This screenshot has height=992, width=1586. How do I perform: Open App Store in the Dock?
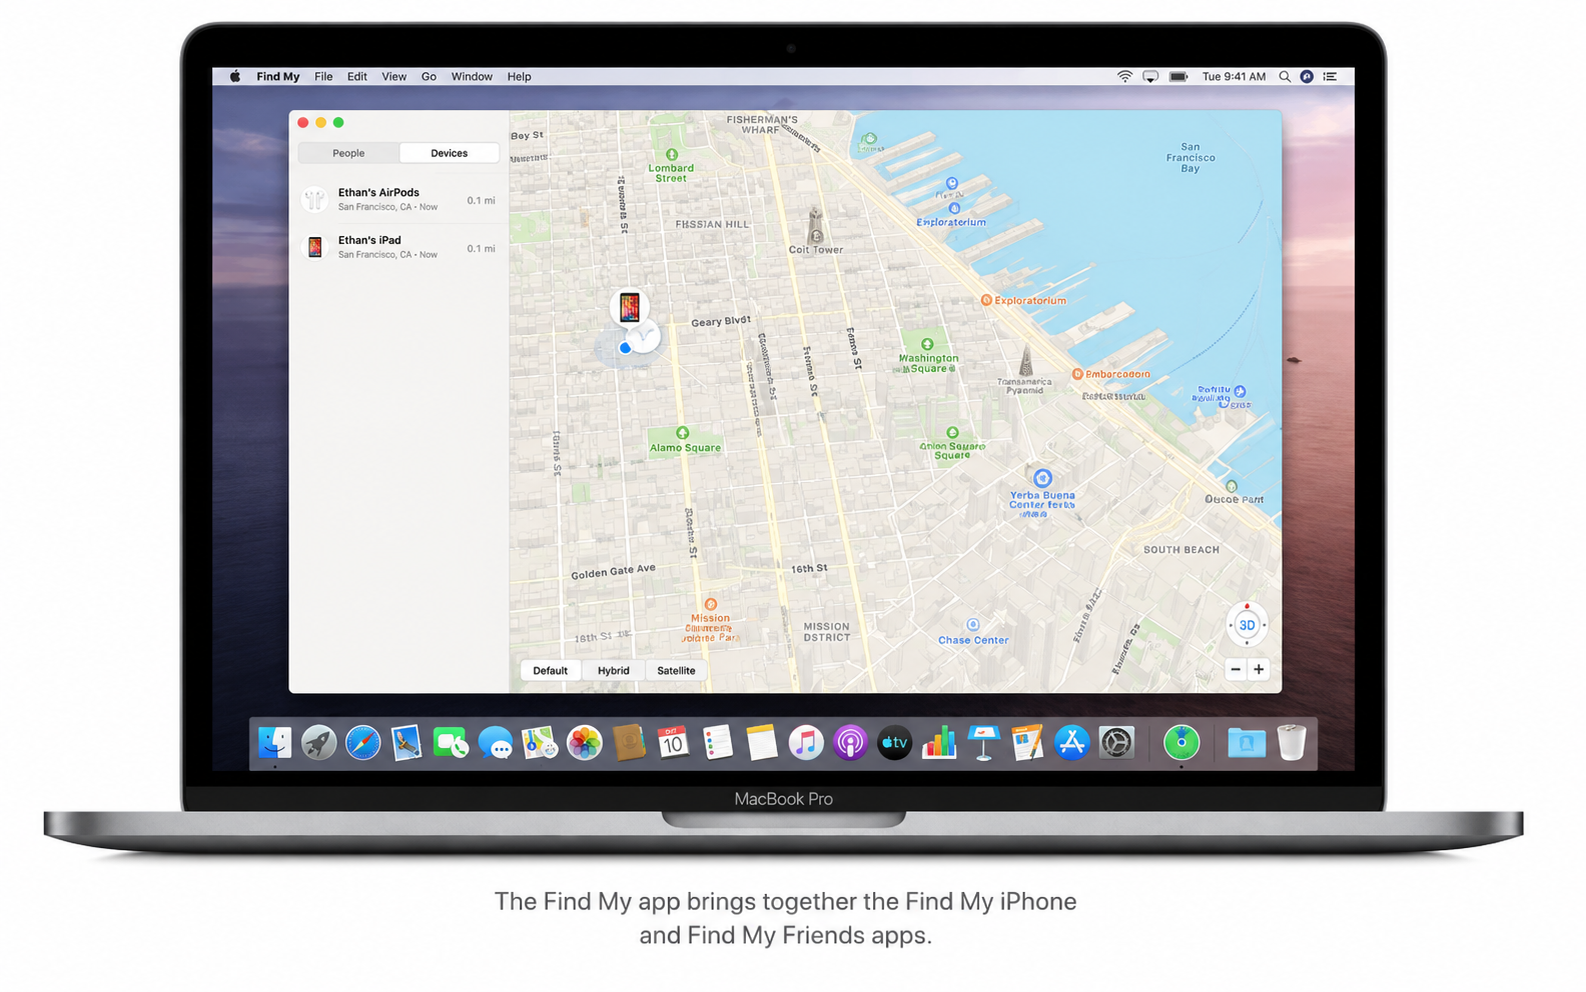[x=1071, y=743]
